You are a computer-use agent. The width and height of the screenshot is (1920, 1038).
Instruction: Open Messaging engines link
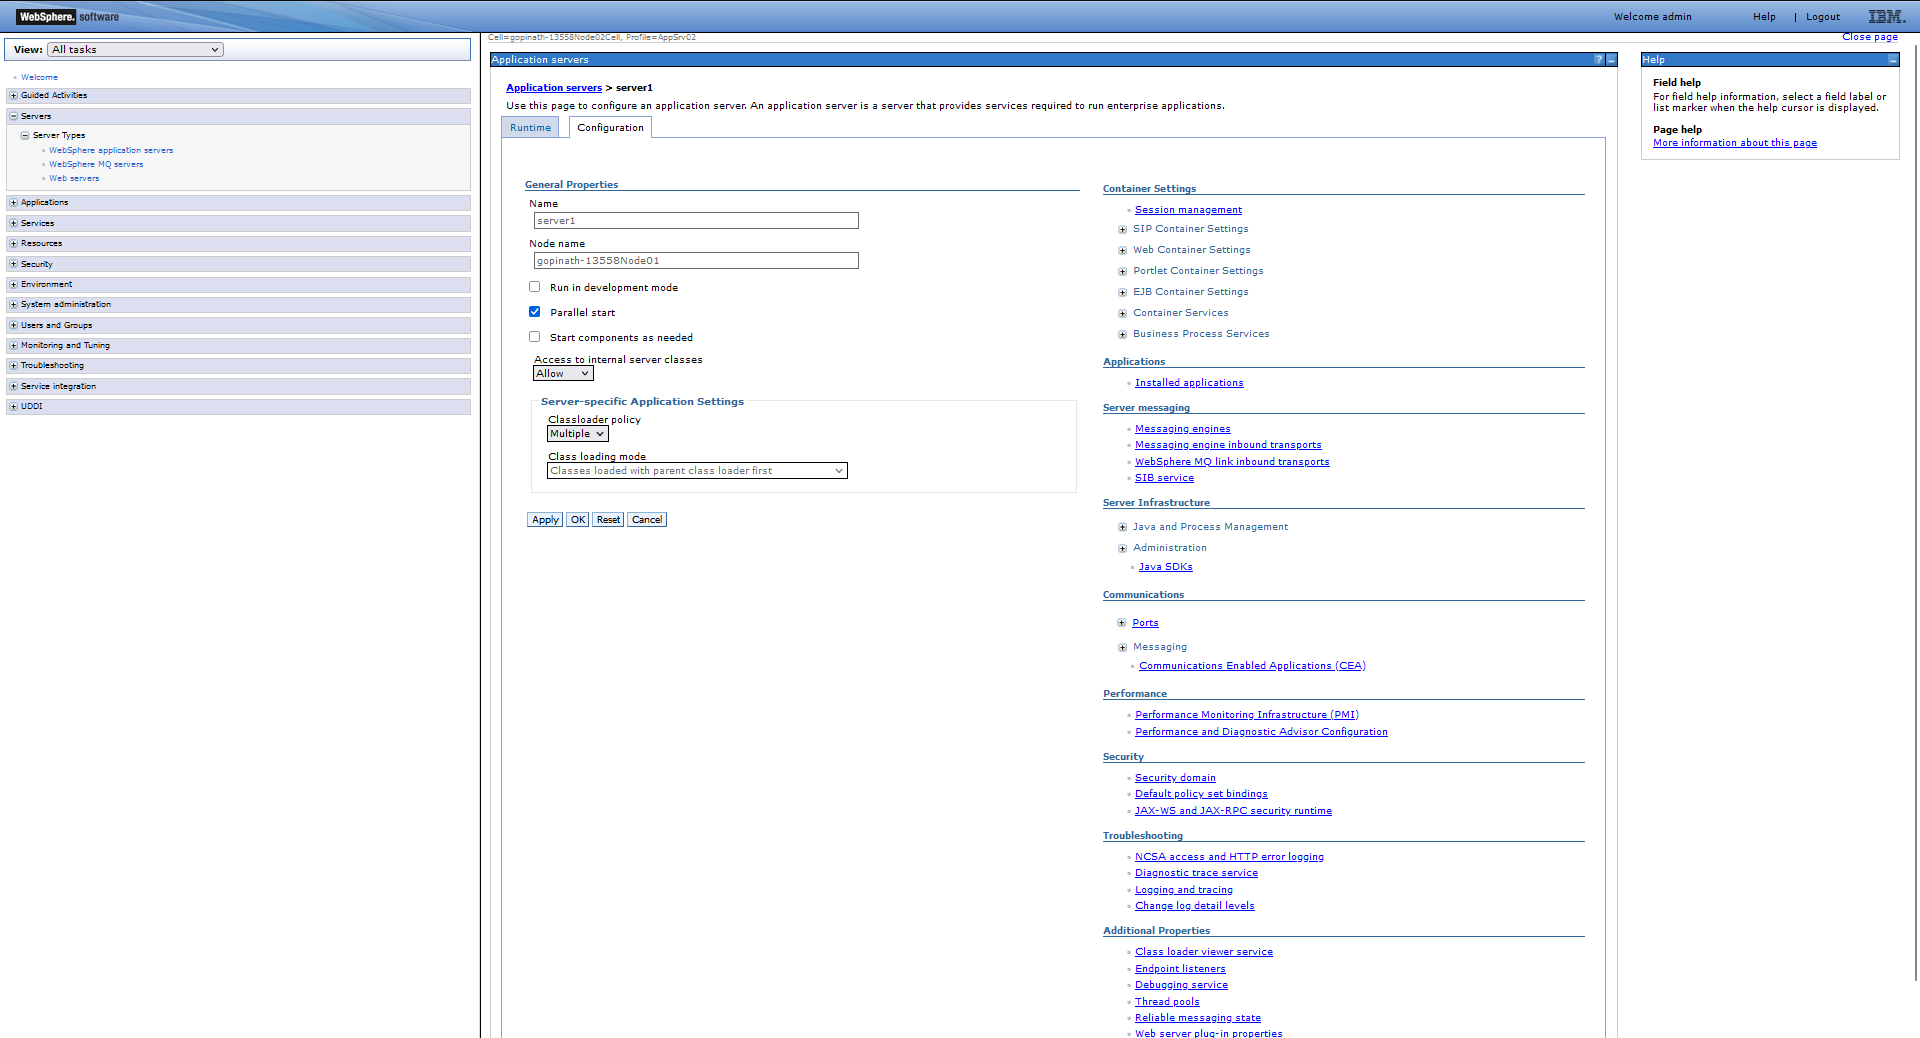(x=1182, y=429)
